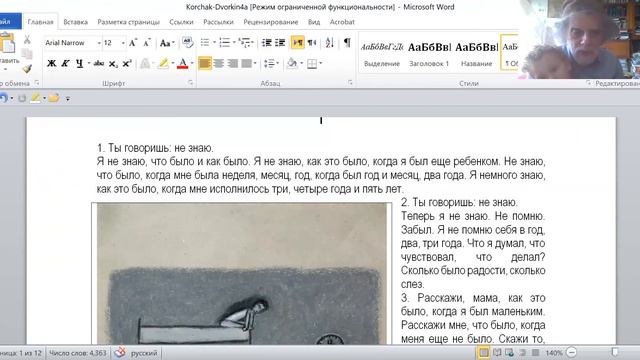Toggle italic К formatting
This screenshot has width=640, height=360.
(65, 64)
